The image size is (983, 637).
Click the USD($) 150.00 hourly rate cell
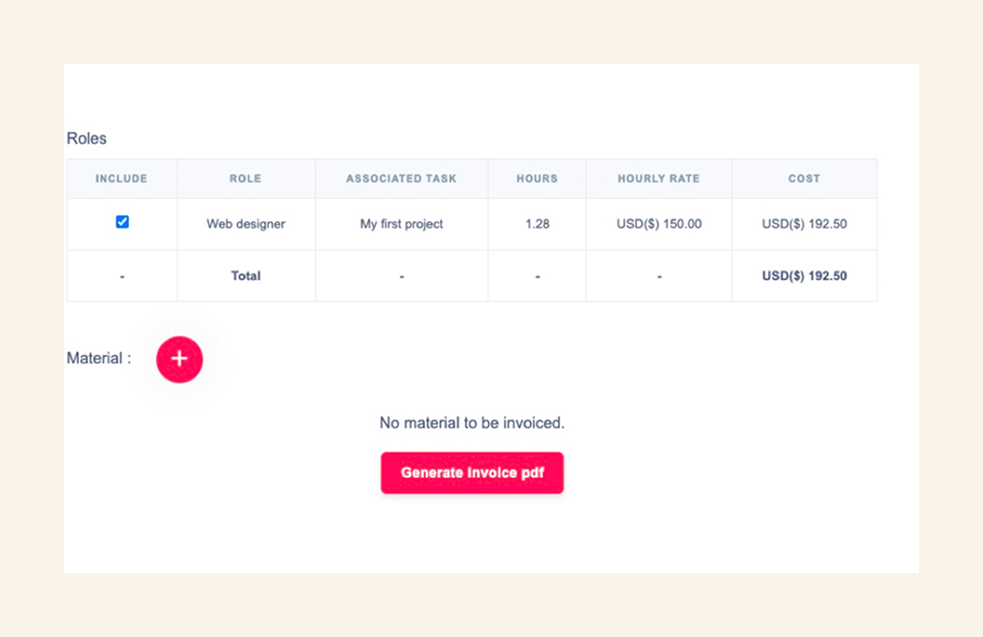click(x=658, y=224)
